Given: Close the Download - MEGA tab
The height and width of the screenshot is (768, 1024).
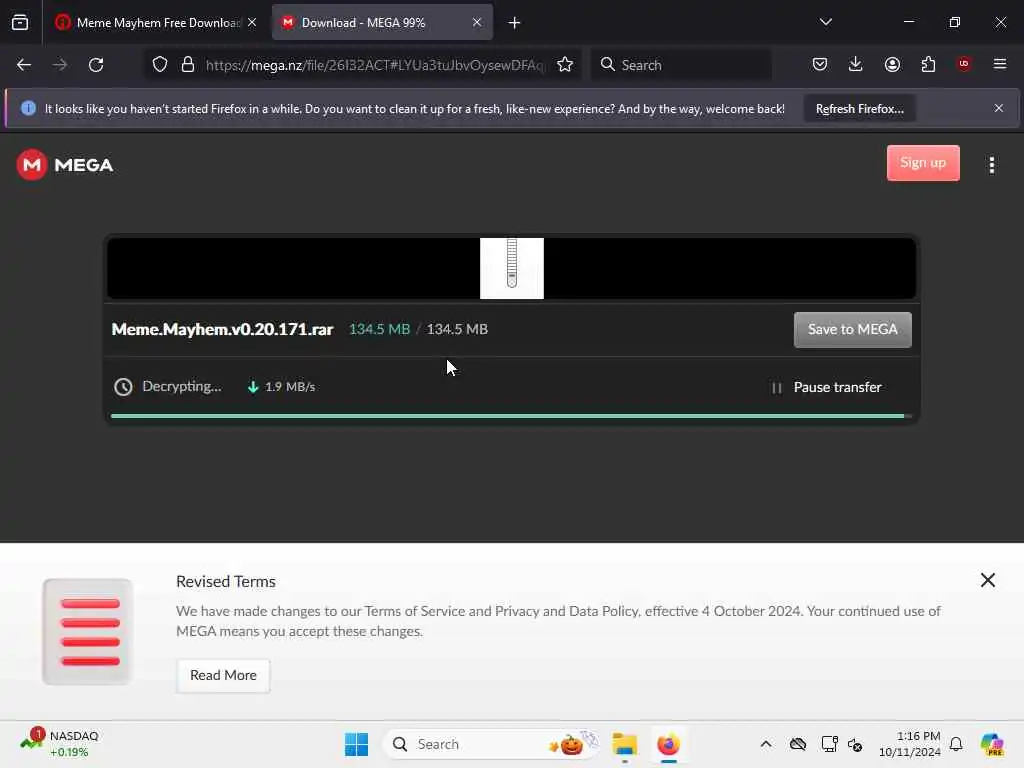Looking at the screenshot, I should pos(477,23).
